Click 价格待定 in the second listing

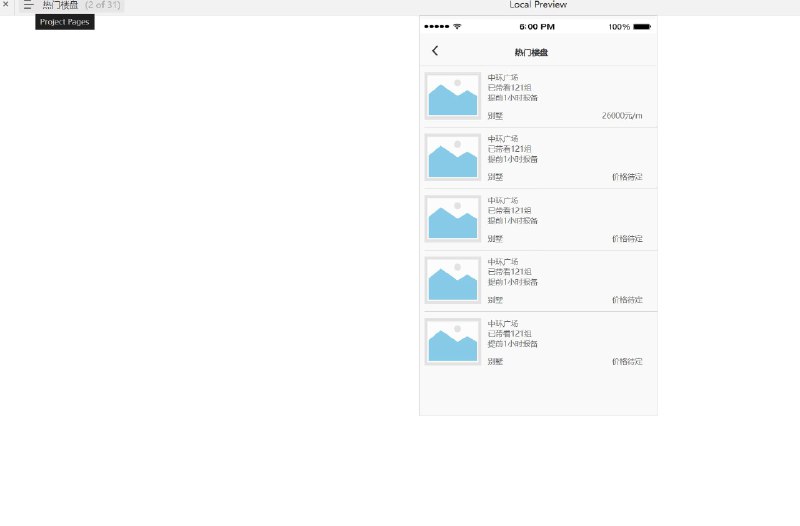pos(627,177)
